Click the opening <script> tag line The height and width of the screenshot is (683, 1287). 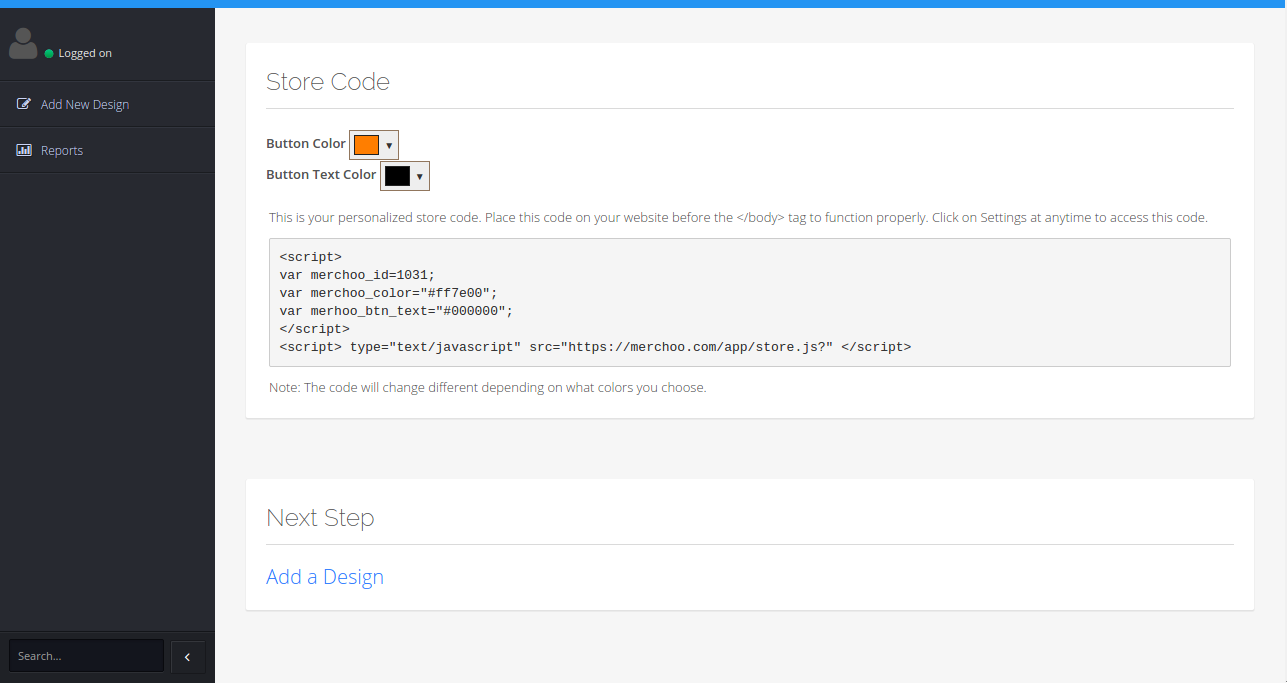click(311, 257)
